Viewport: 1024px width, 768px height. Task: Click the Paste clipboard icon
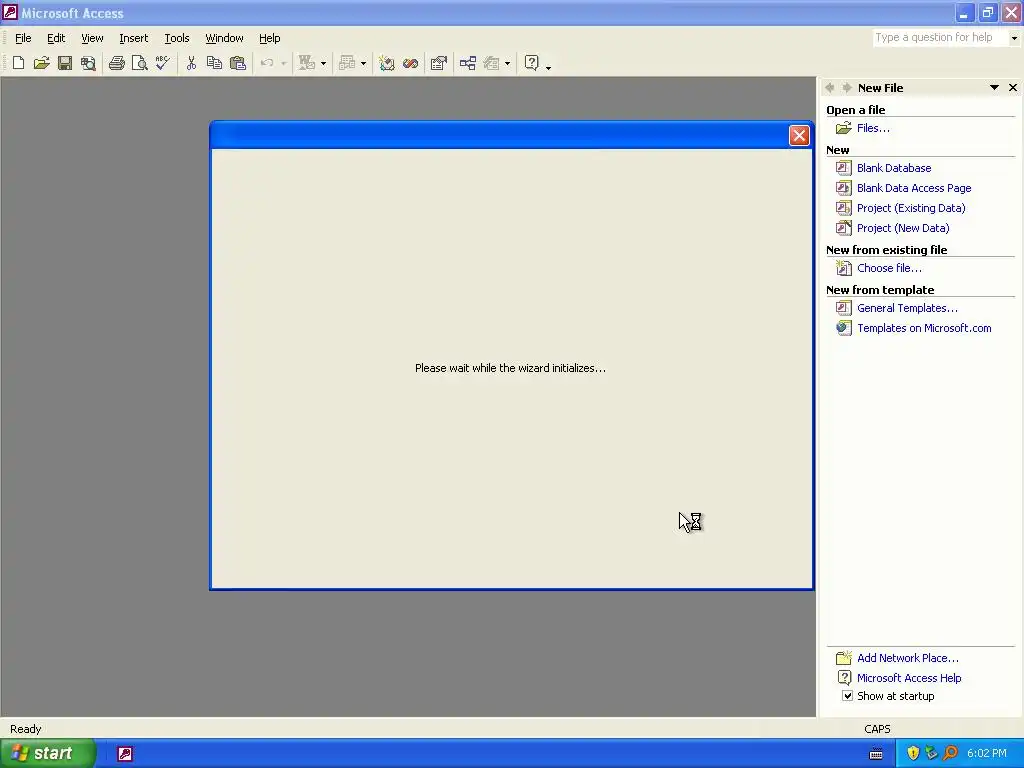tap(238, 63)
